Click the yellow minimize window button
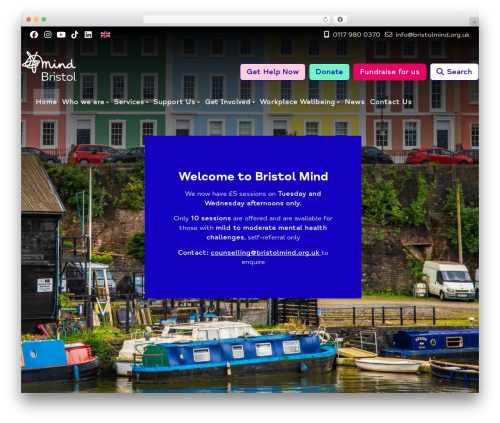 [36, 19]
